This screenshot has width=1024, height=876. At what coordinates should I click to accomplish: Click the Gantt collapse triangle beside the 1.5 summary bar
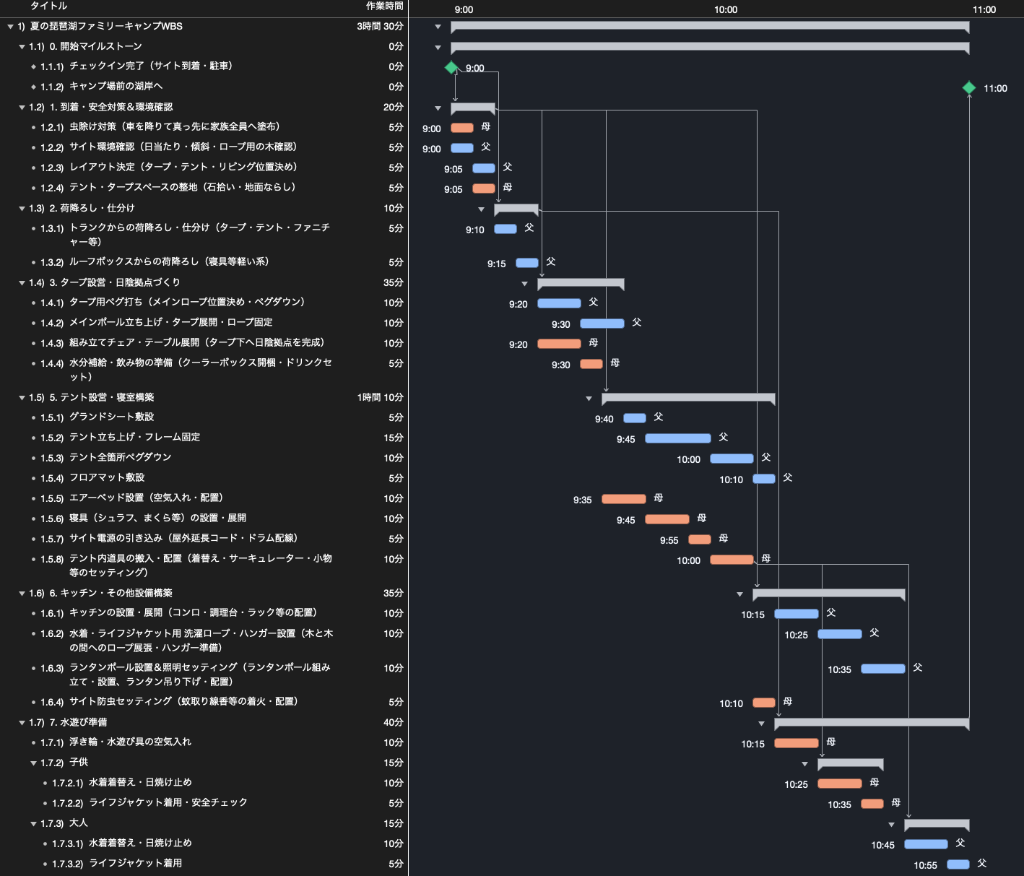coord(588,398)
